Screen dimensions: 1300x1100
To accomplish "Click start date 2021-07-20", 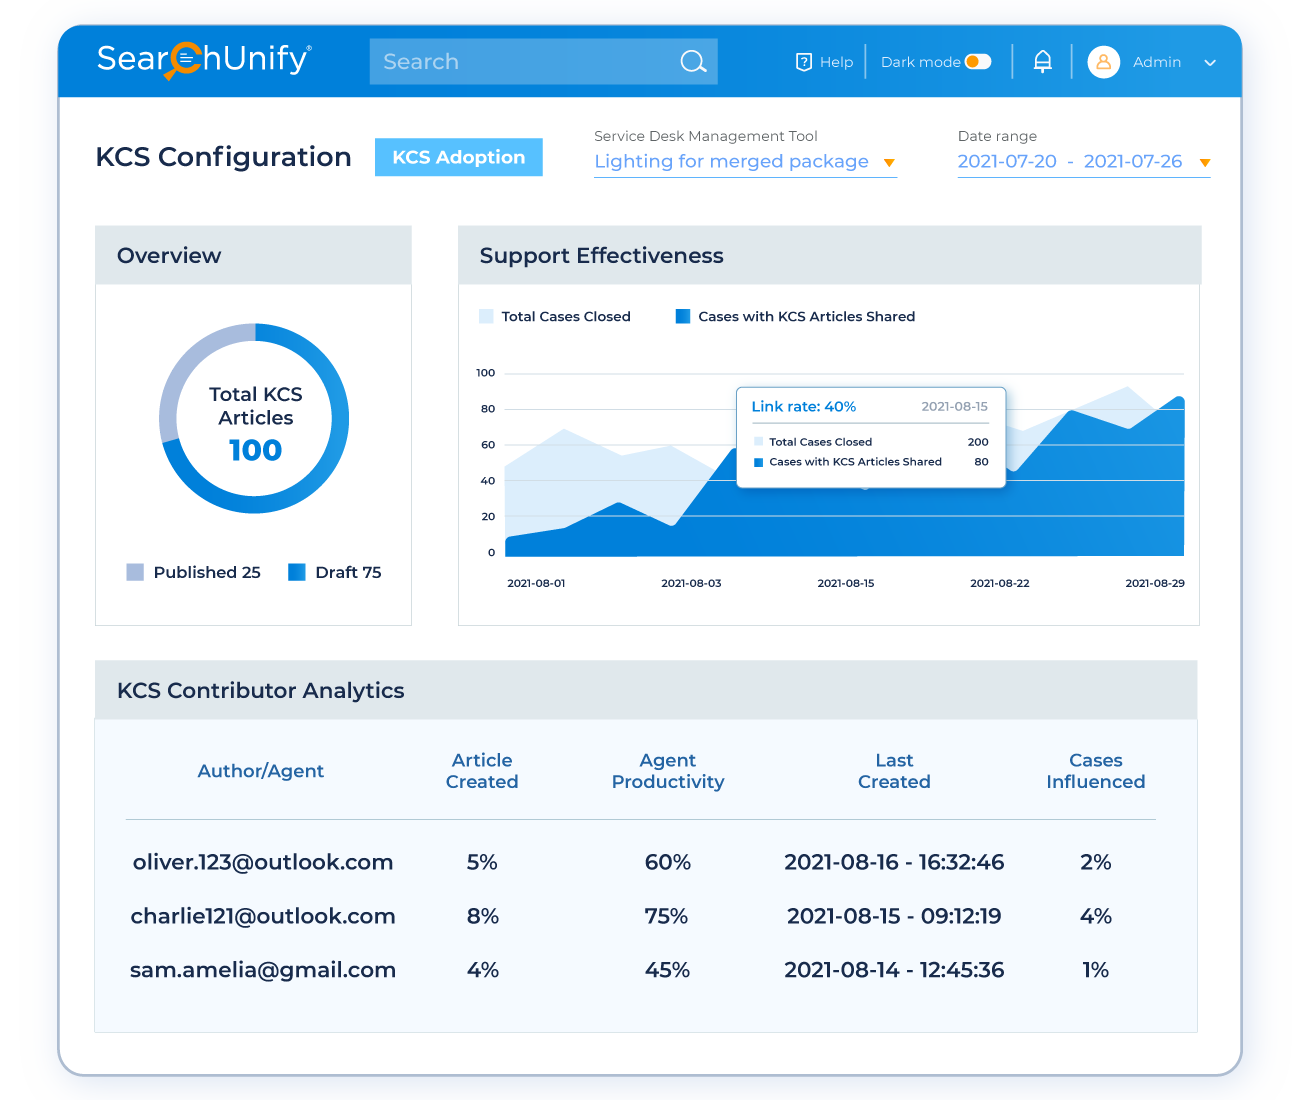I will coord(1007,161).
